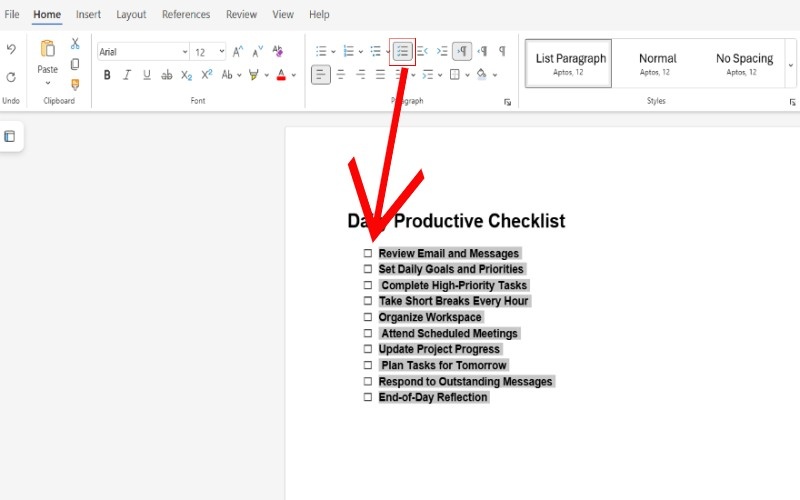Switch to the View tab
The width and height of the screenshot is (800, 500).
[283, 14]
